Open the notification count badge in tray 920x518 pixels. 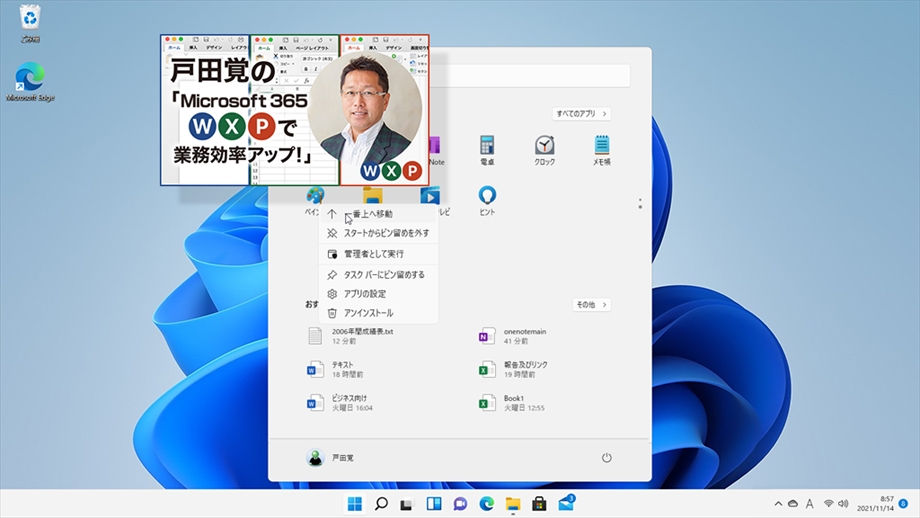click(904, 503)
